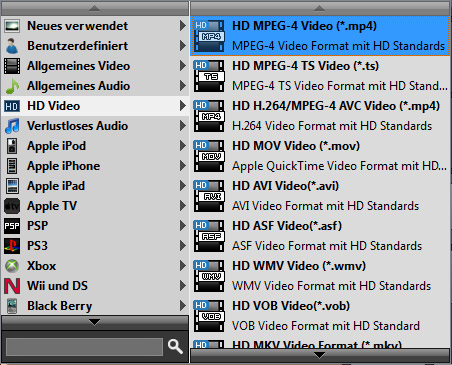The width and height of the screenshot is (452, 365).
Task: Click the HD MOV filmstrip icon
Action: pos(209,156)
